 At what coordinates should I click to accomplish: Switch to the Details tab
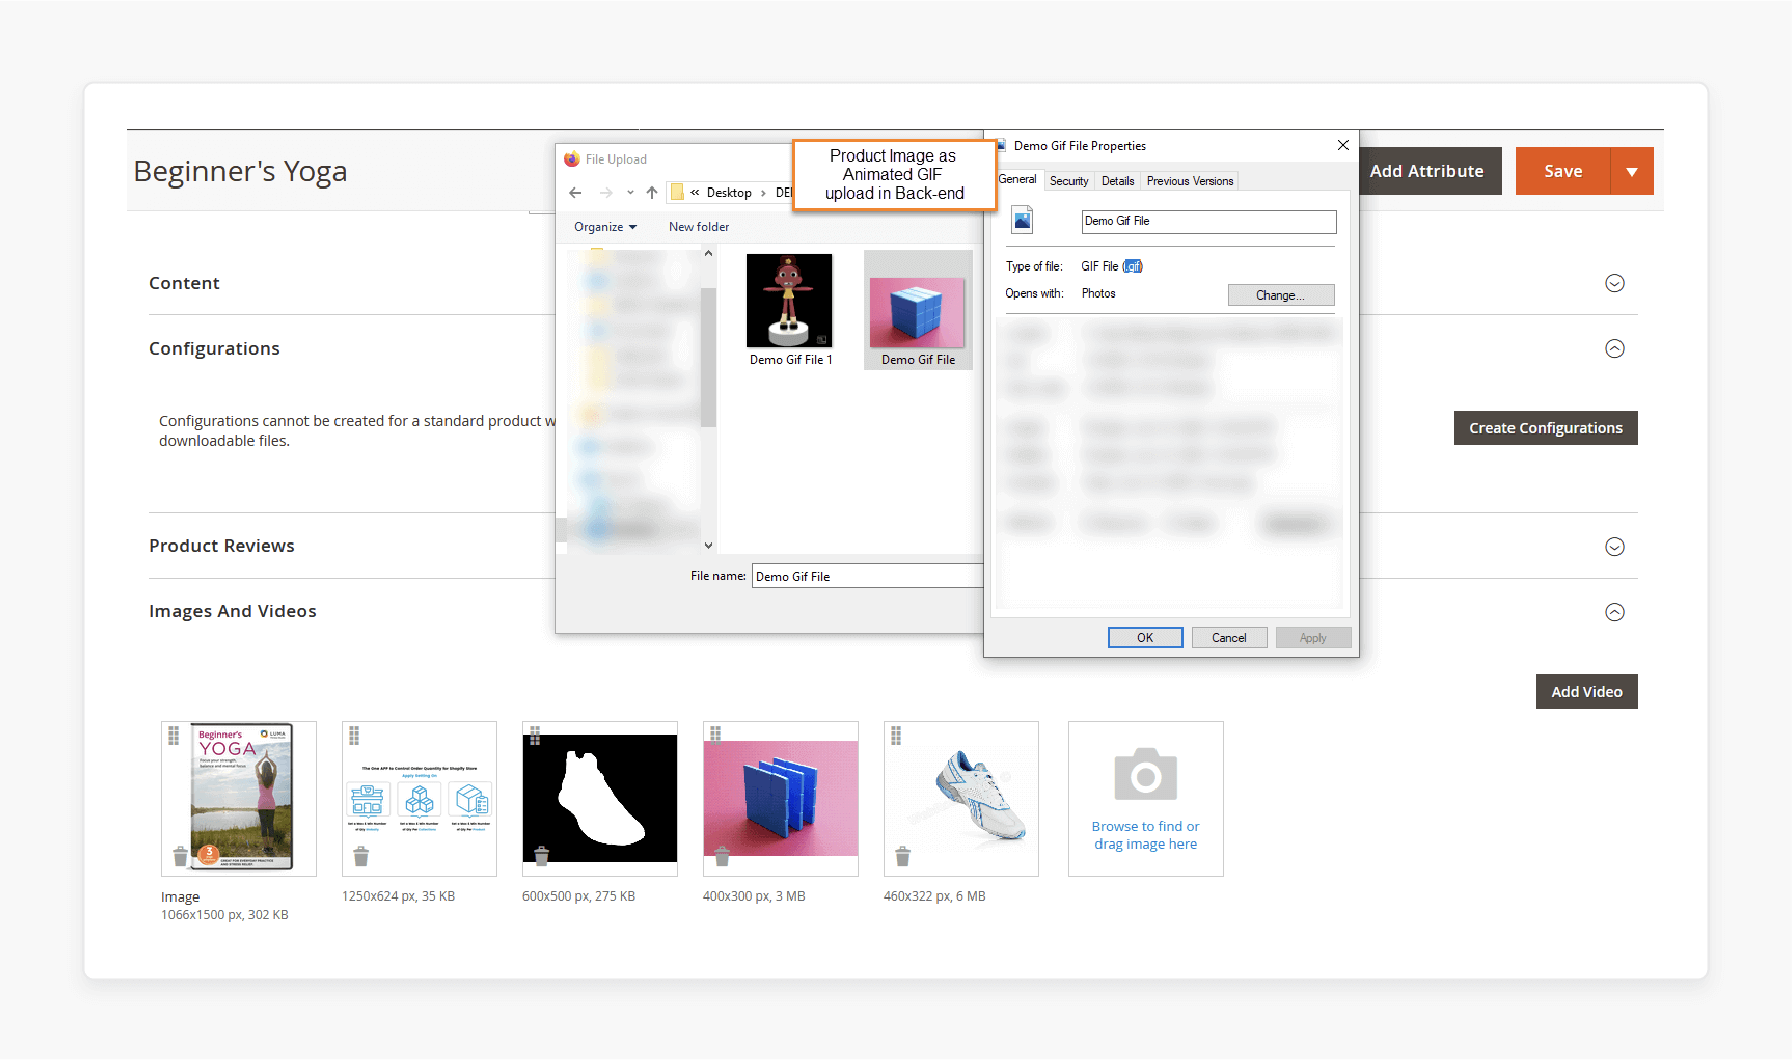point(1118,181)
